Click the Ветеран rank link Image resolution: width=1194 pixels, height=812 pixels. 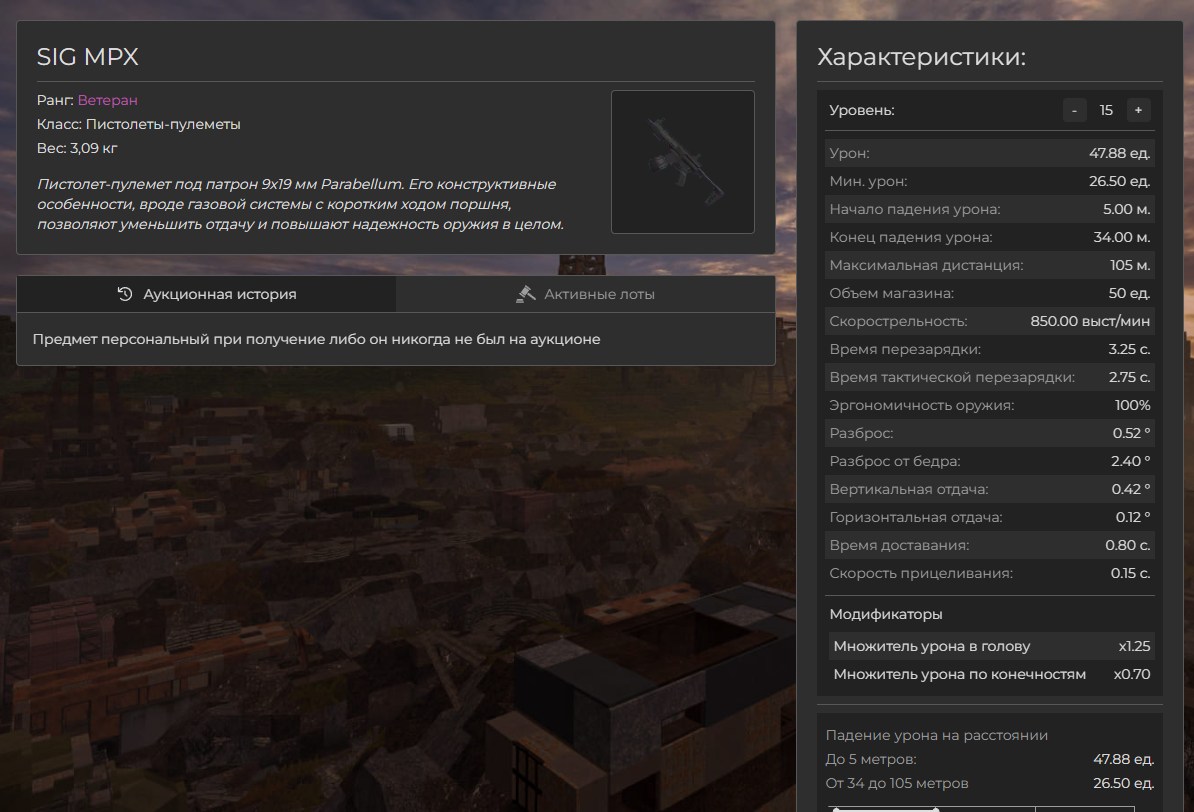tap(107, 100)
